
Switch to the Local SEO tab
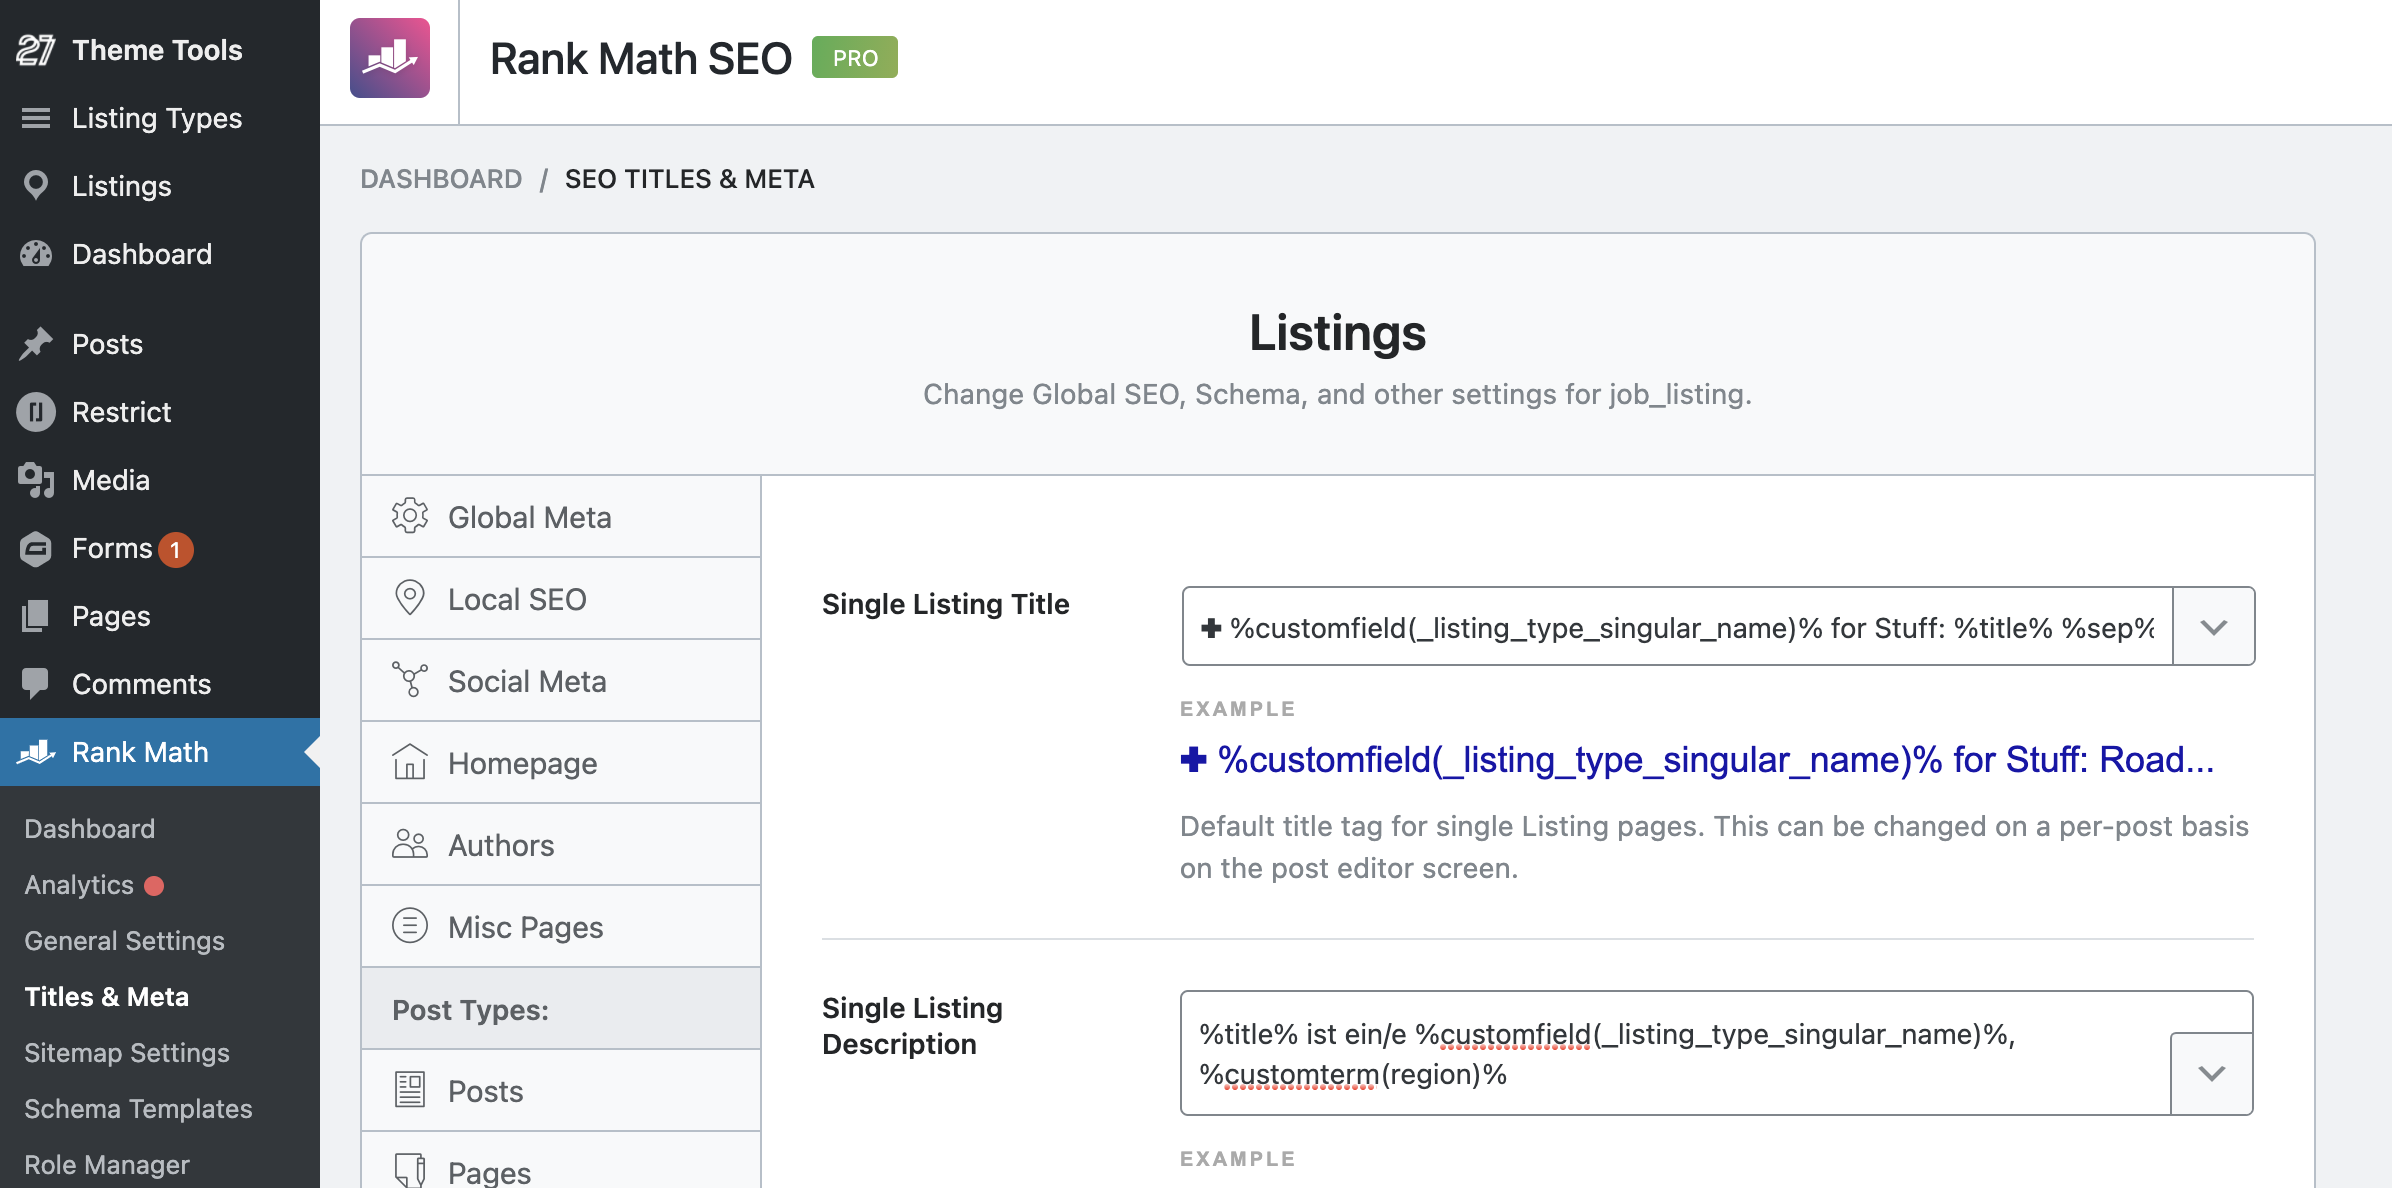coord(561,599)
